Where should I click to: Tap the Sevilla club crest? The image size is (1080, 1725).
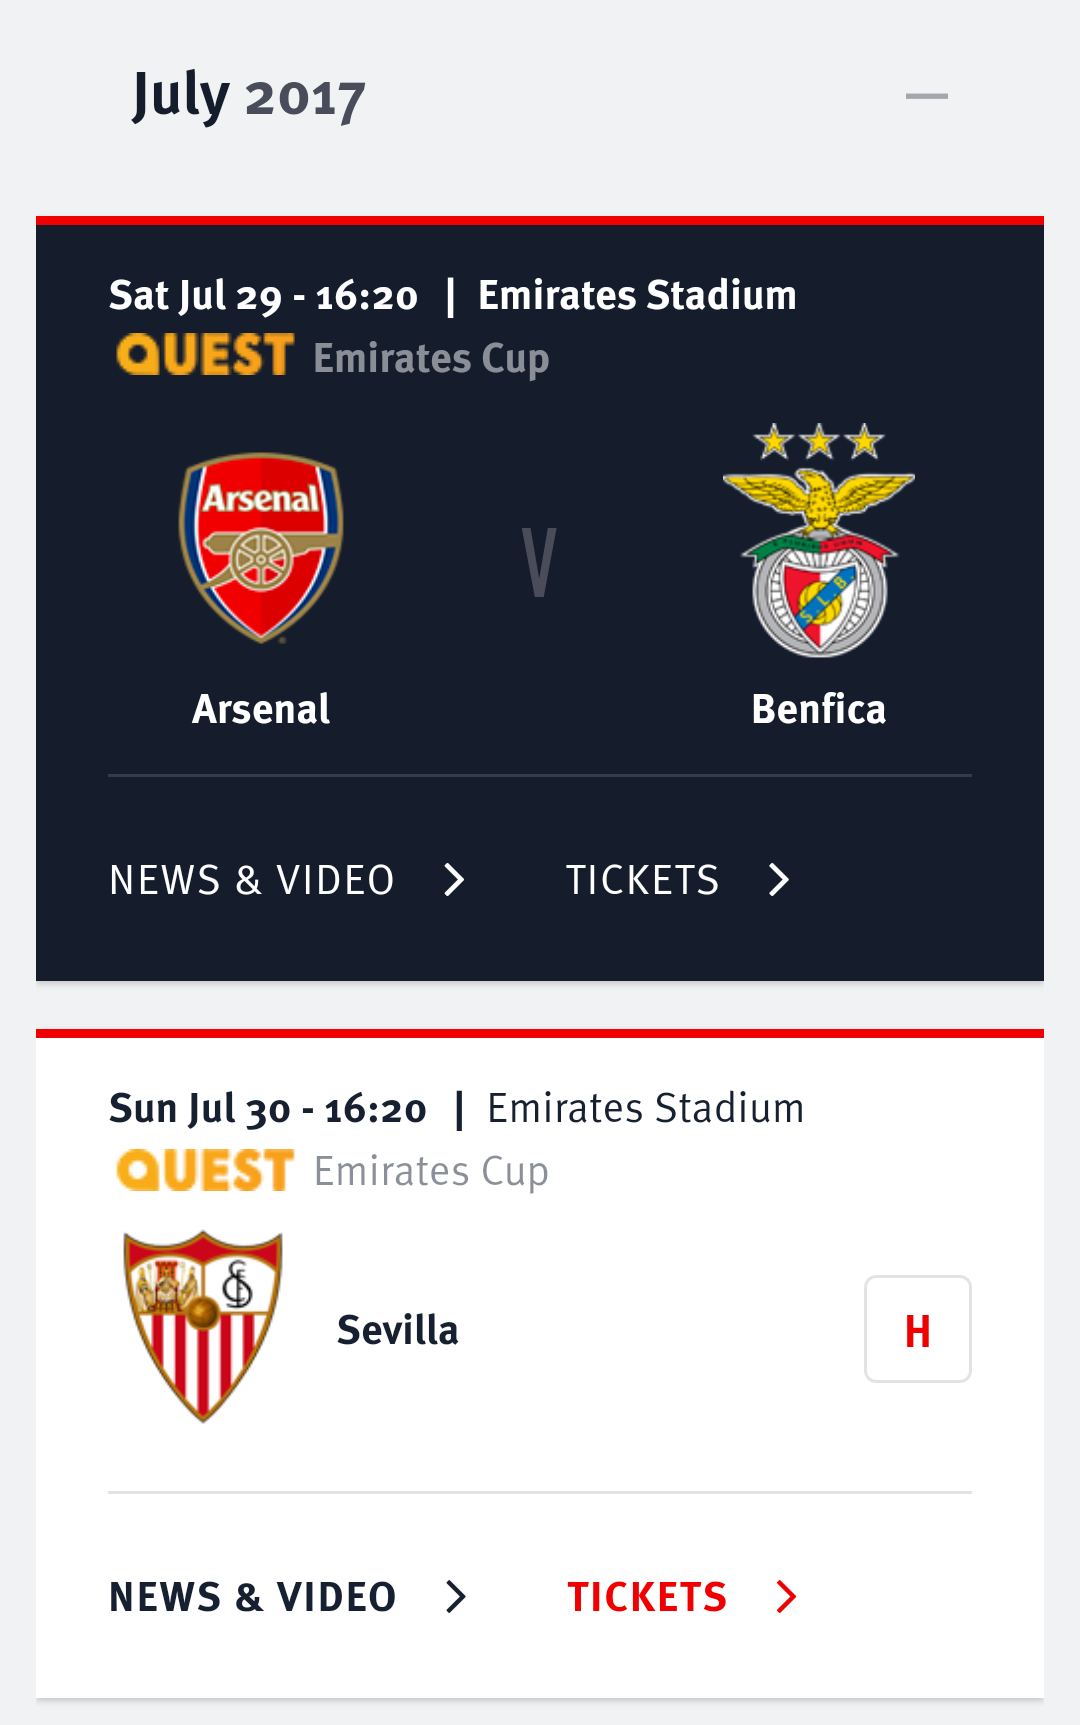(x=203, y=1325)
